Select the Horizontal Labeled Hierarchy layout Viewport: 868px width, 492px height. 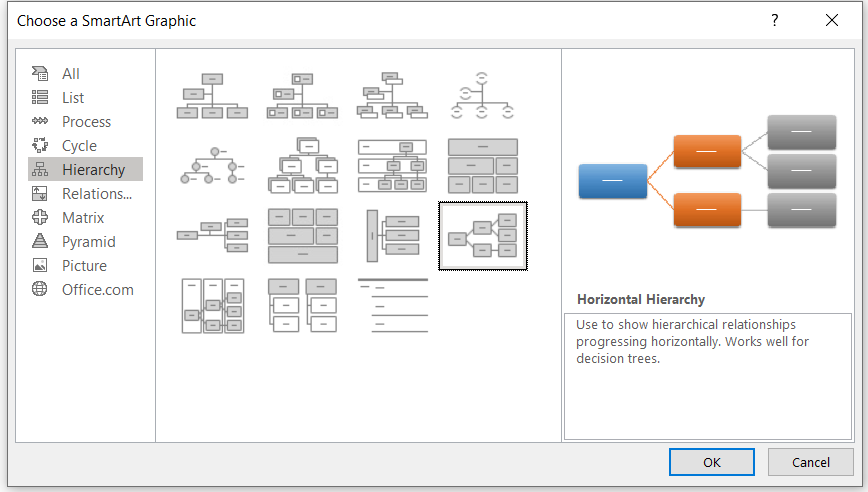pos(213,305)
